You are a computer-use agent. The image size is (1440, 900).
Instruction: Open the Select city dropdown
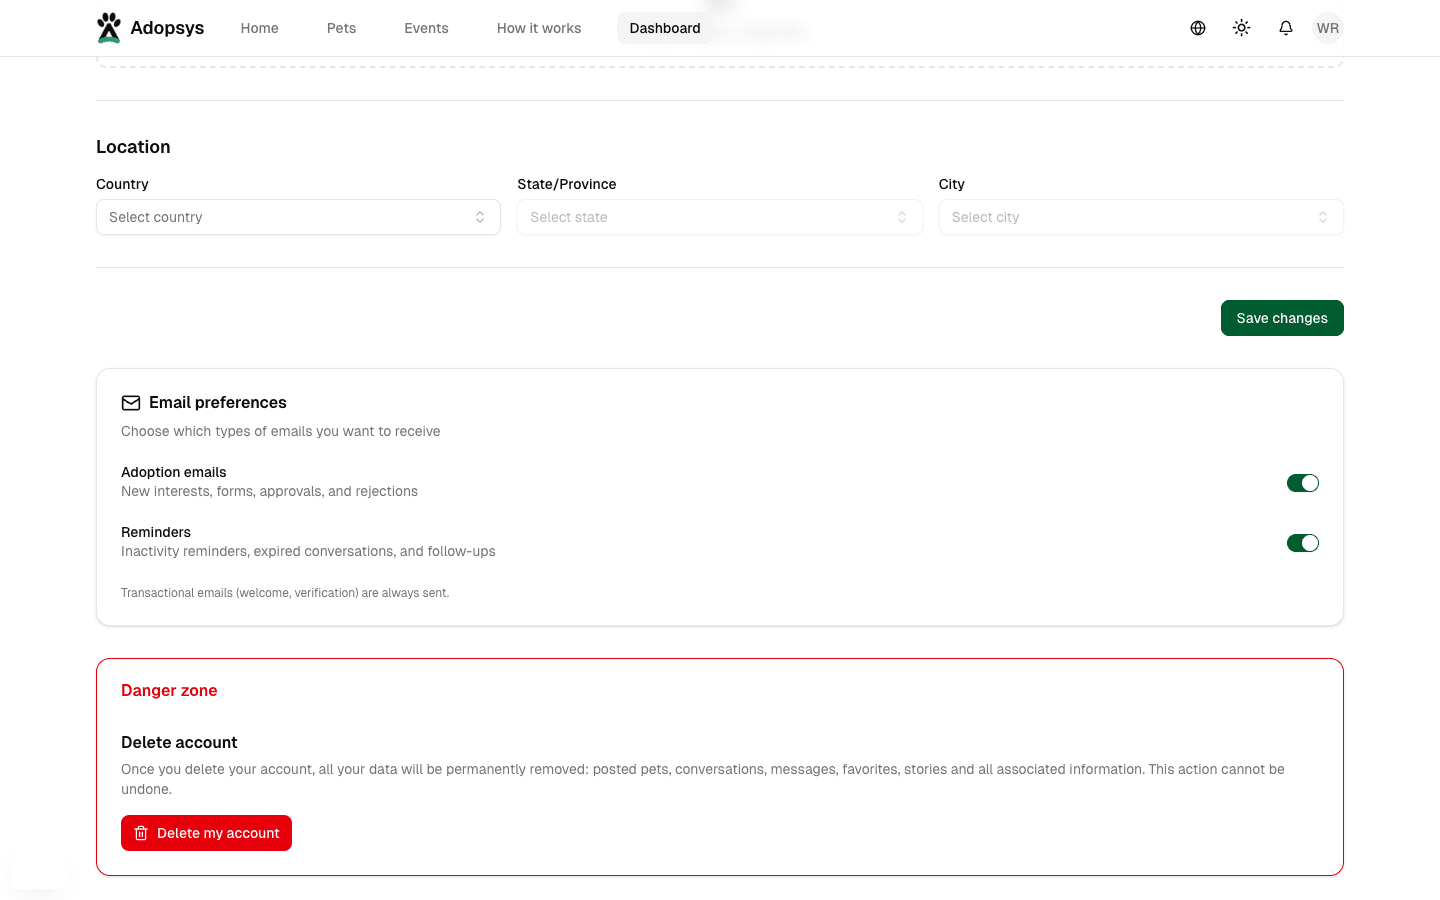coord(1141,217)
